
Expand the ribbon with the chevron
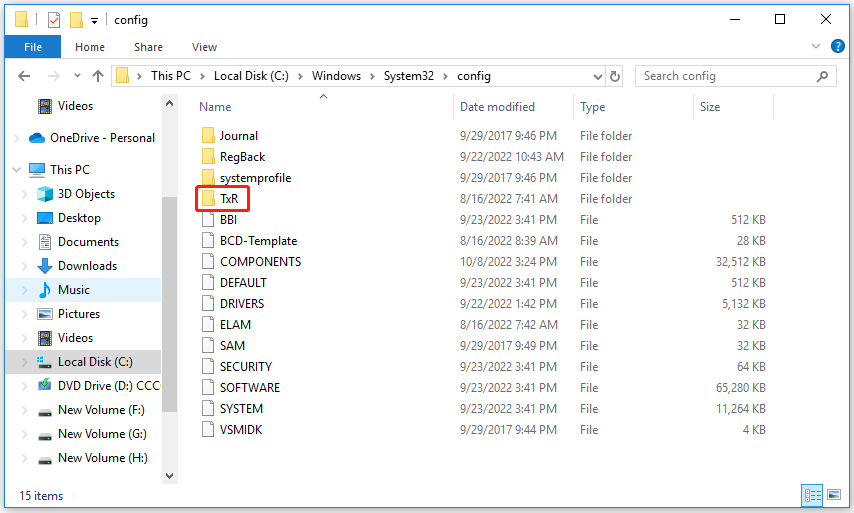coord(815,46)
